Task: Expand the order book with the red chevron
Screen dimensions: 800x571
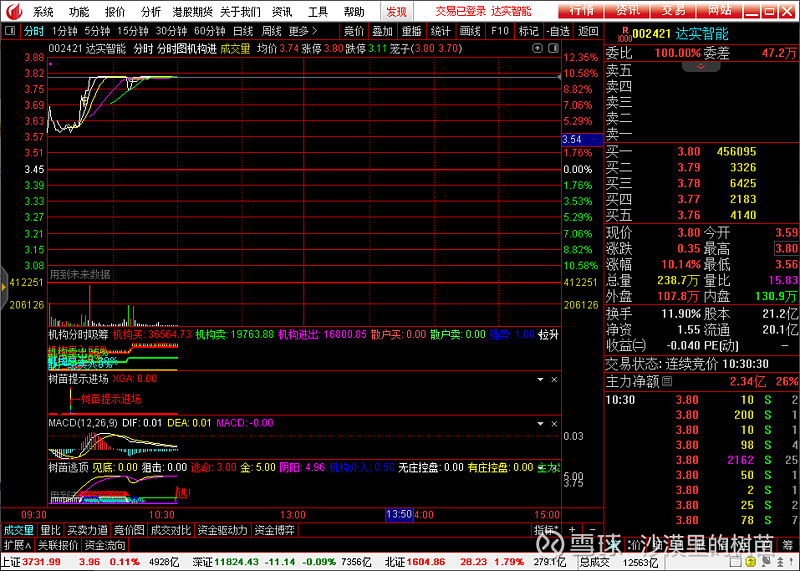Action: 701,67
